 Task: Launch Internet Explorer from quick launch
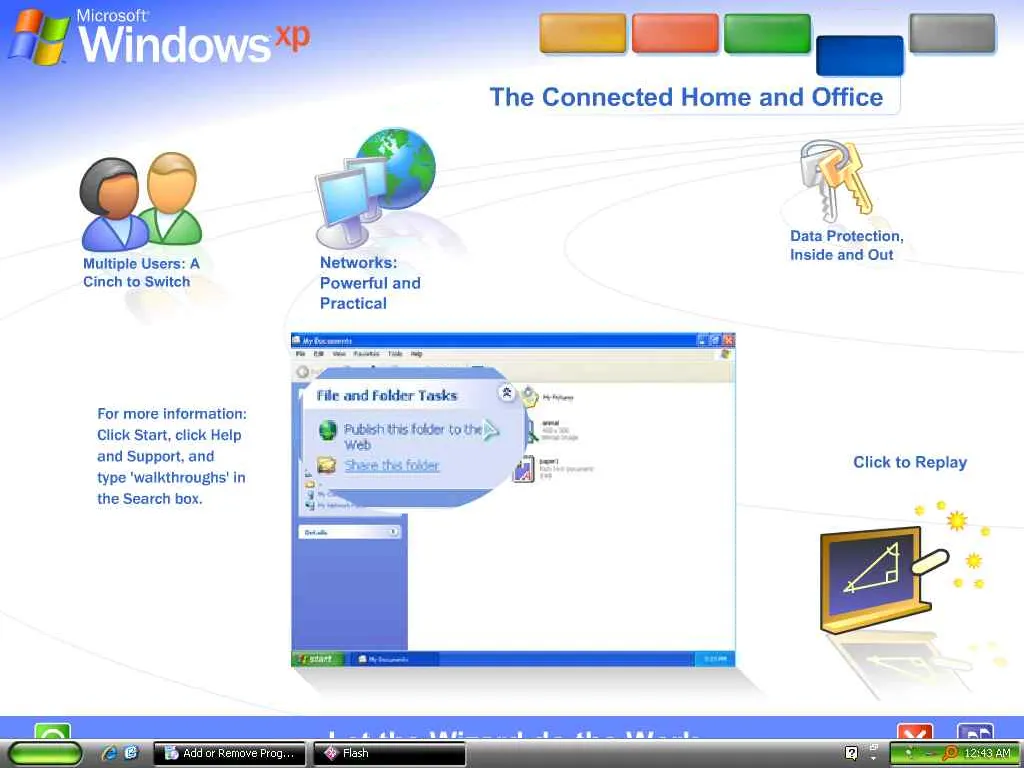pos(109,753)
